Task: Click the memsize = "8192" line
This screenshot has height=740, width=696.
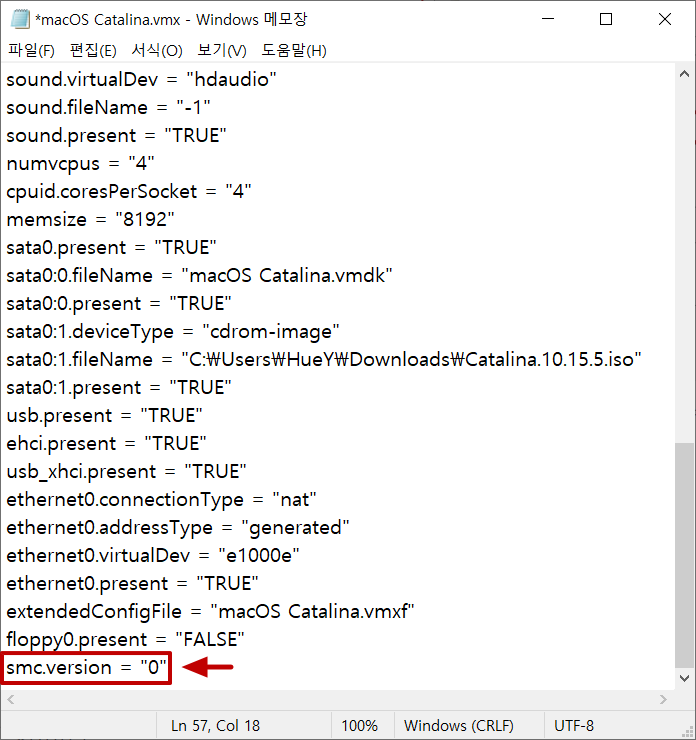Action: coord(90,219)
